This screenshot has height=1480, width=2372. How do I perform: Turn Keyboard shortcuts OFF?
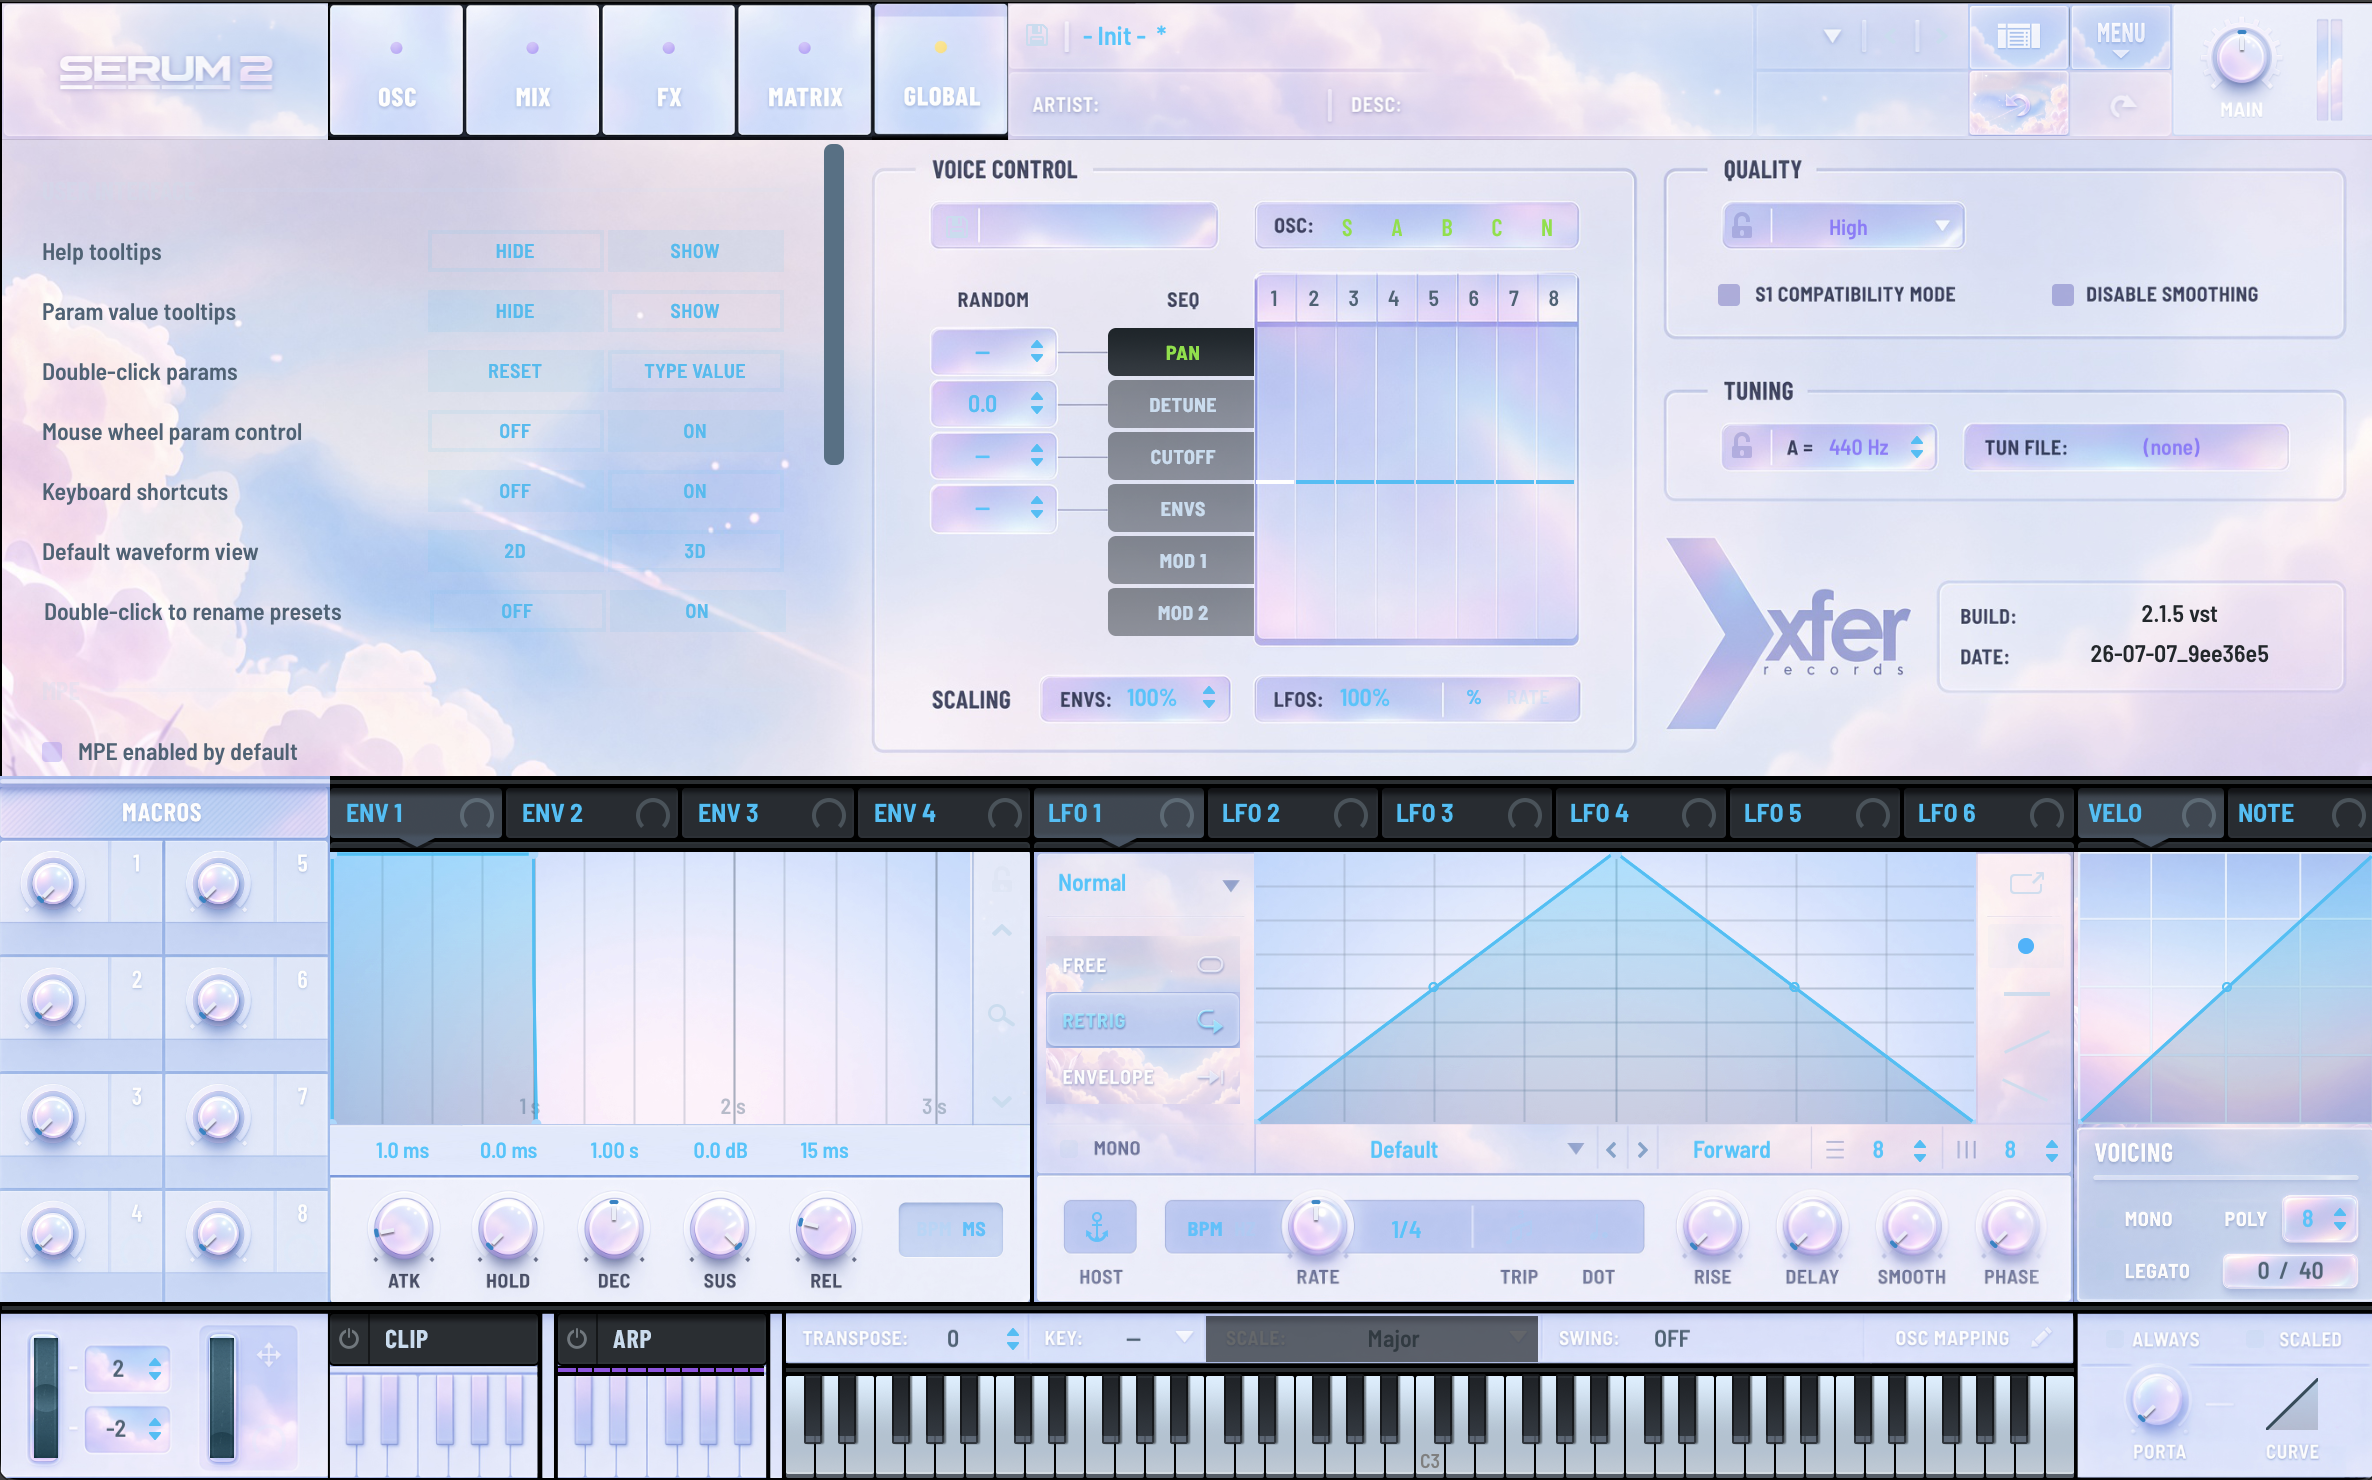(x=515, y=491)
